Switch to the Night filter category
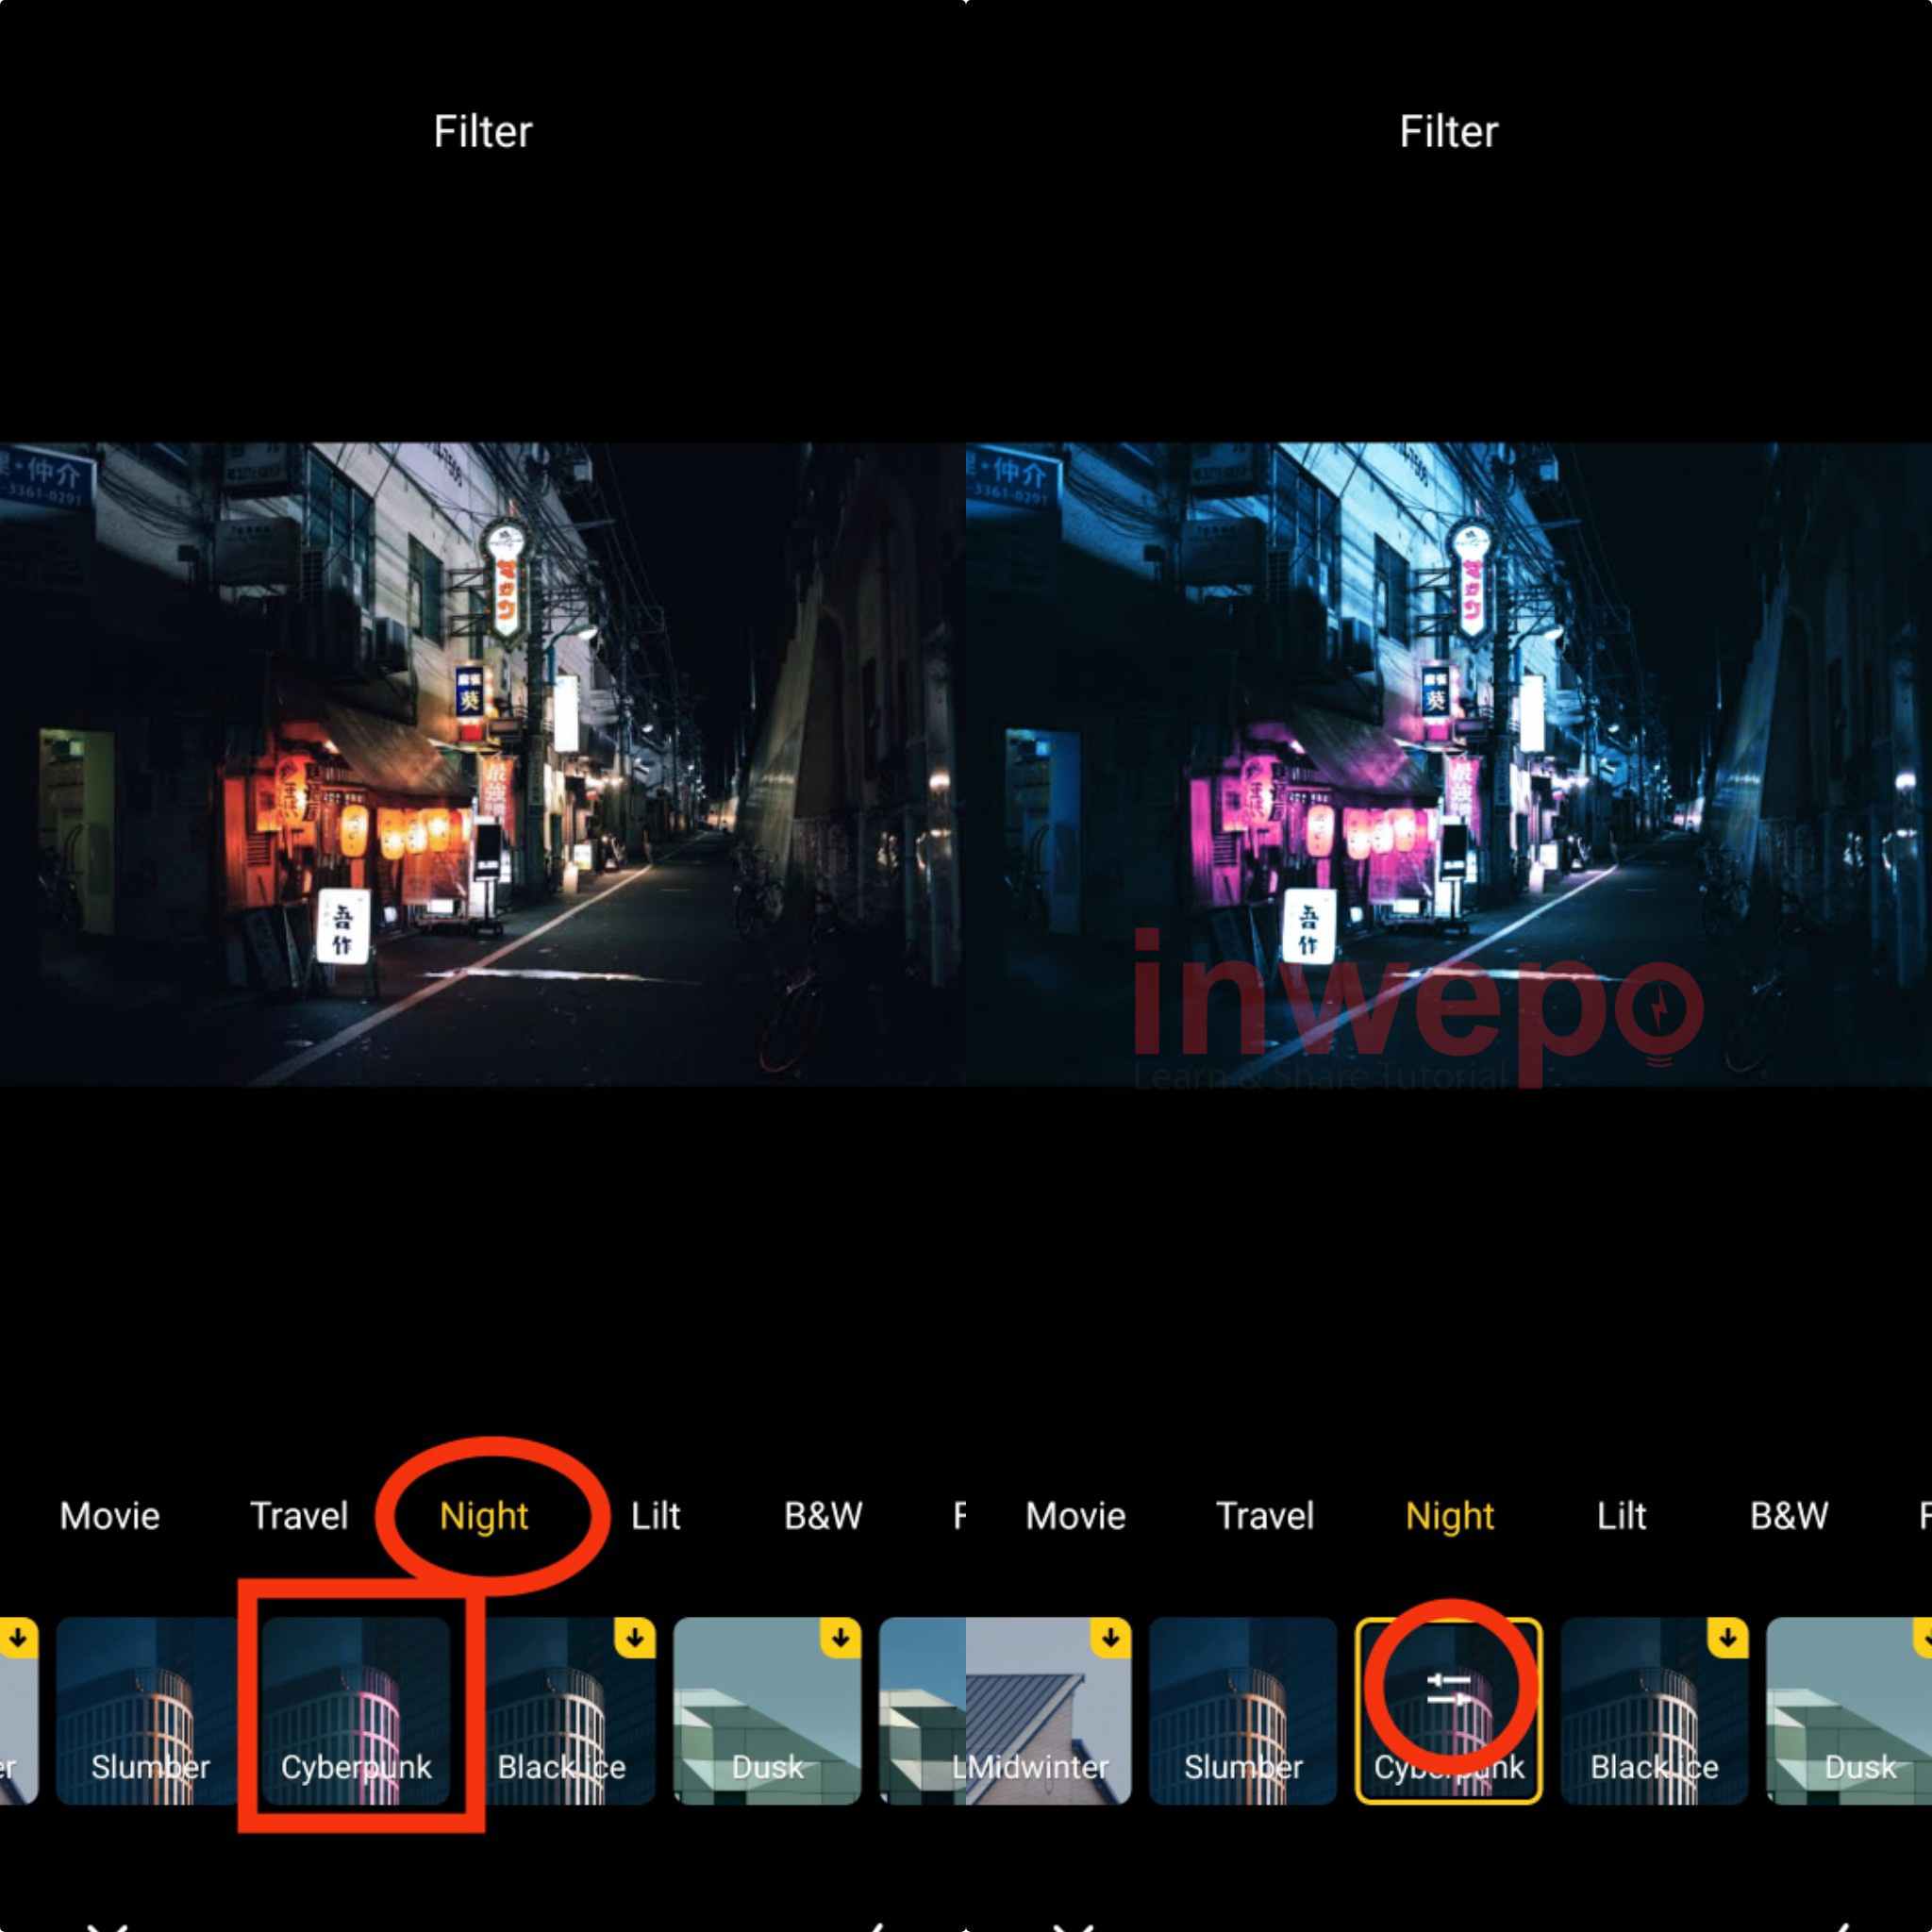The height and width of the screenshot is (1932, 1932). point(483,1516)
